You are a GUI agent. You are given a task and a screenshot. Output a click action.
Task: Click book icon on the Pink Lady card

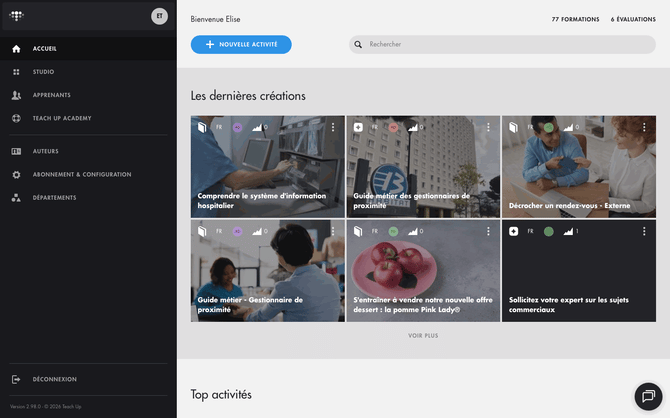(358, 231)
